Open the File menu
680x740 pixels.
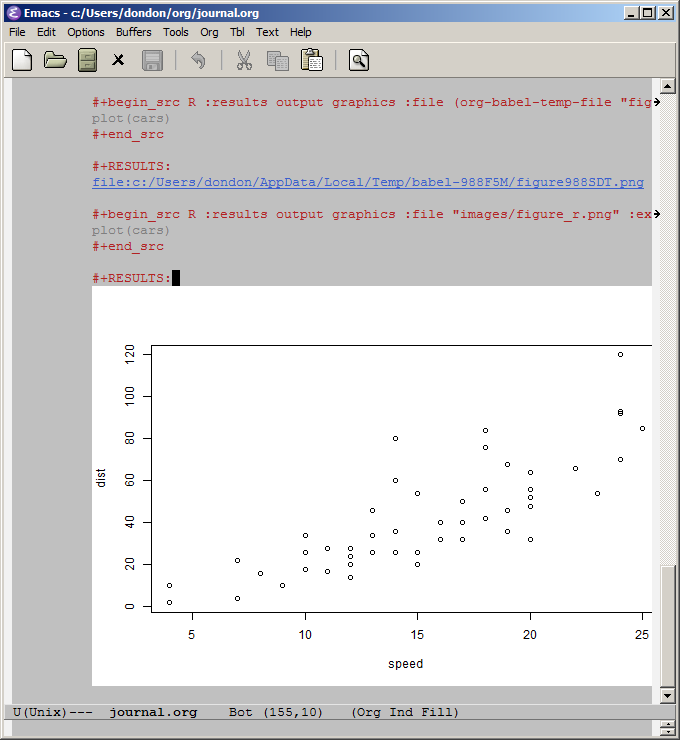(x=17, y=32)
